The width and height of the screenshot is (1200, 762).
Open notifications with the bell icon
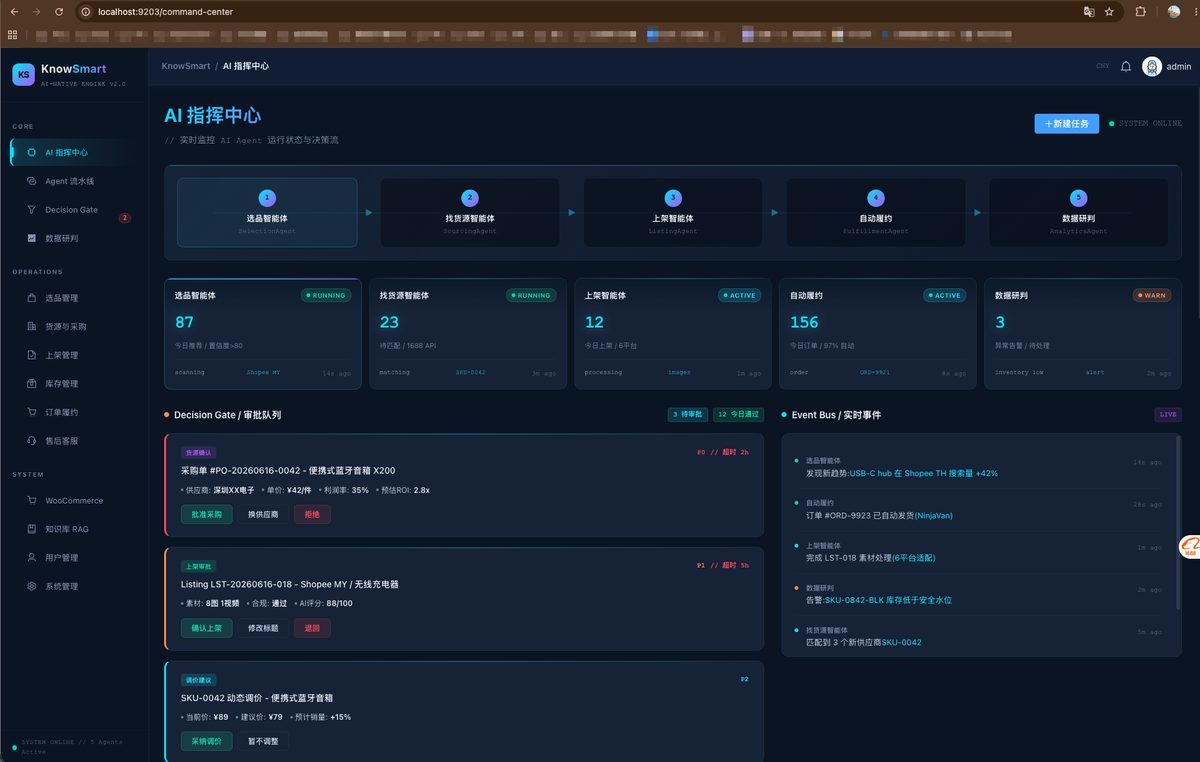tap(1126, 66)
